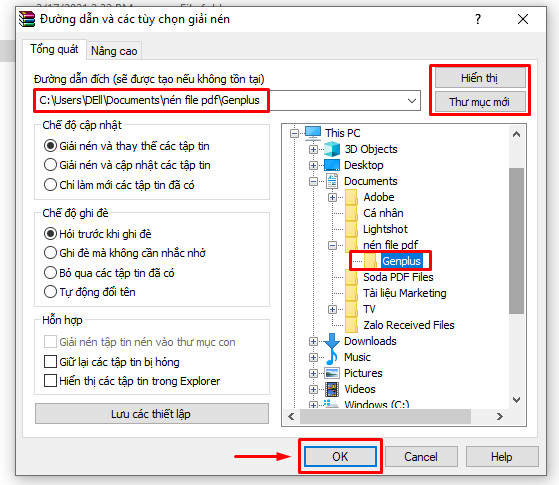
Task: Click the tree scroll left arrow
Action: point(291,416)
